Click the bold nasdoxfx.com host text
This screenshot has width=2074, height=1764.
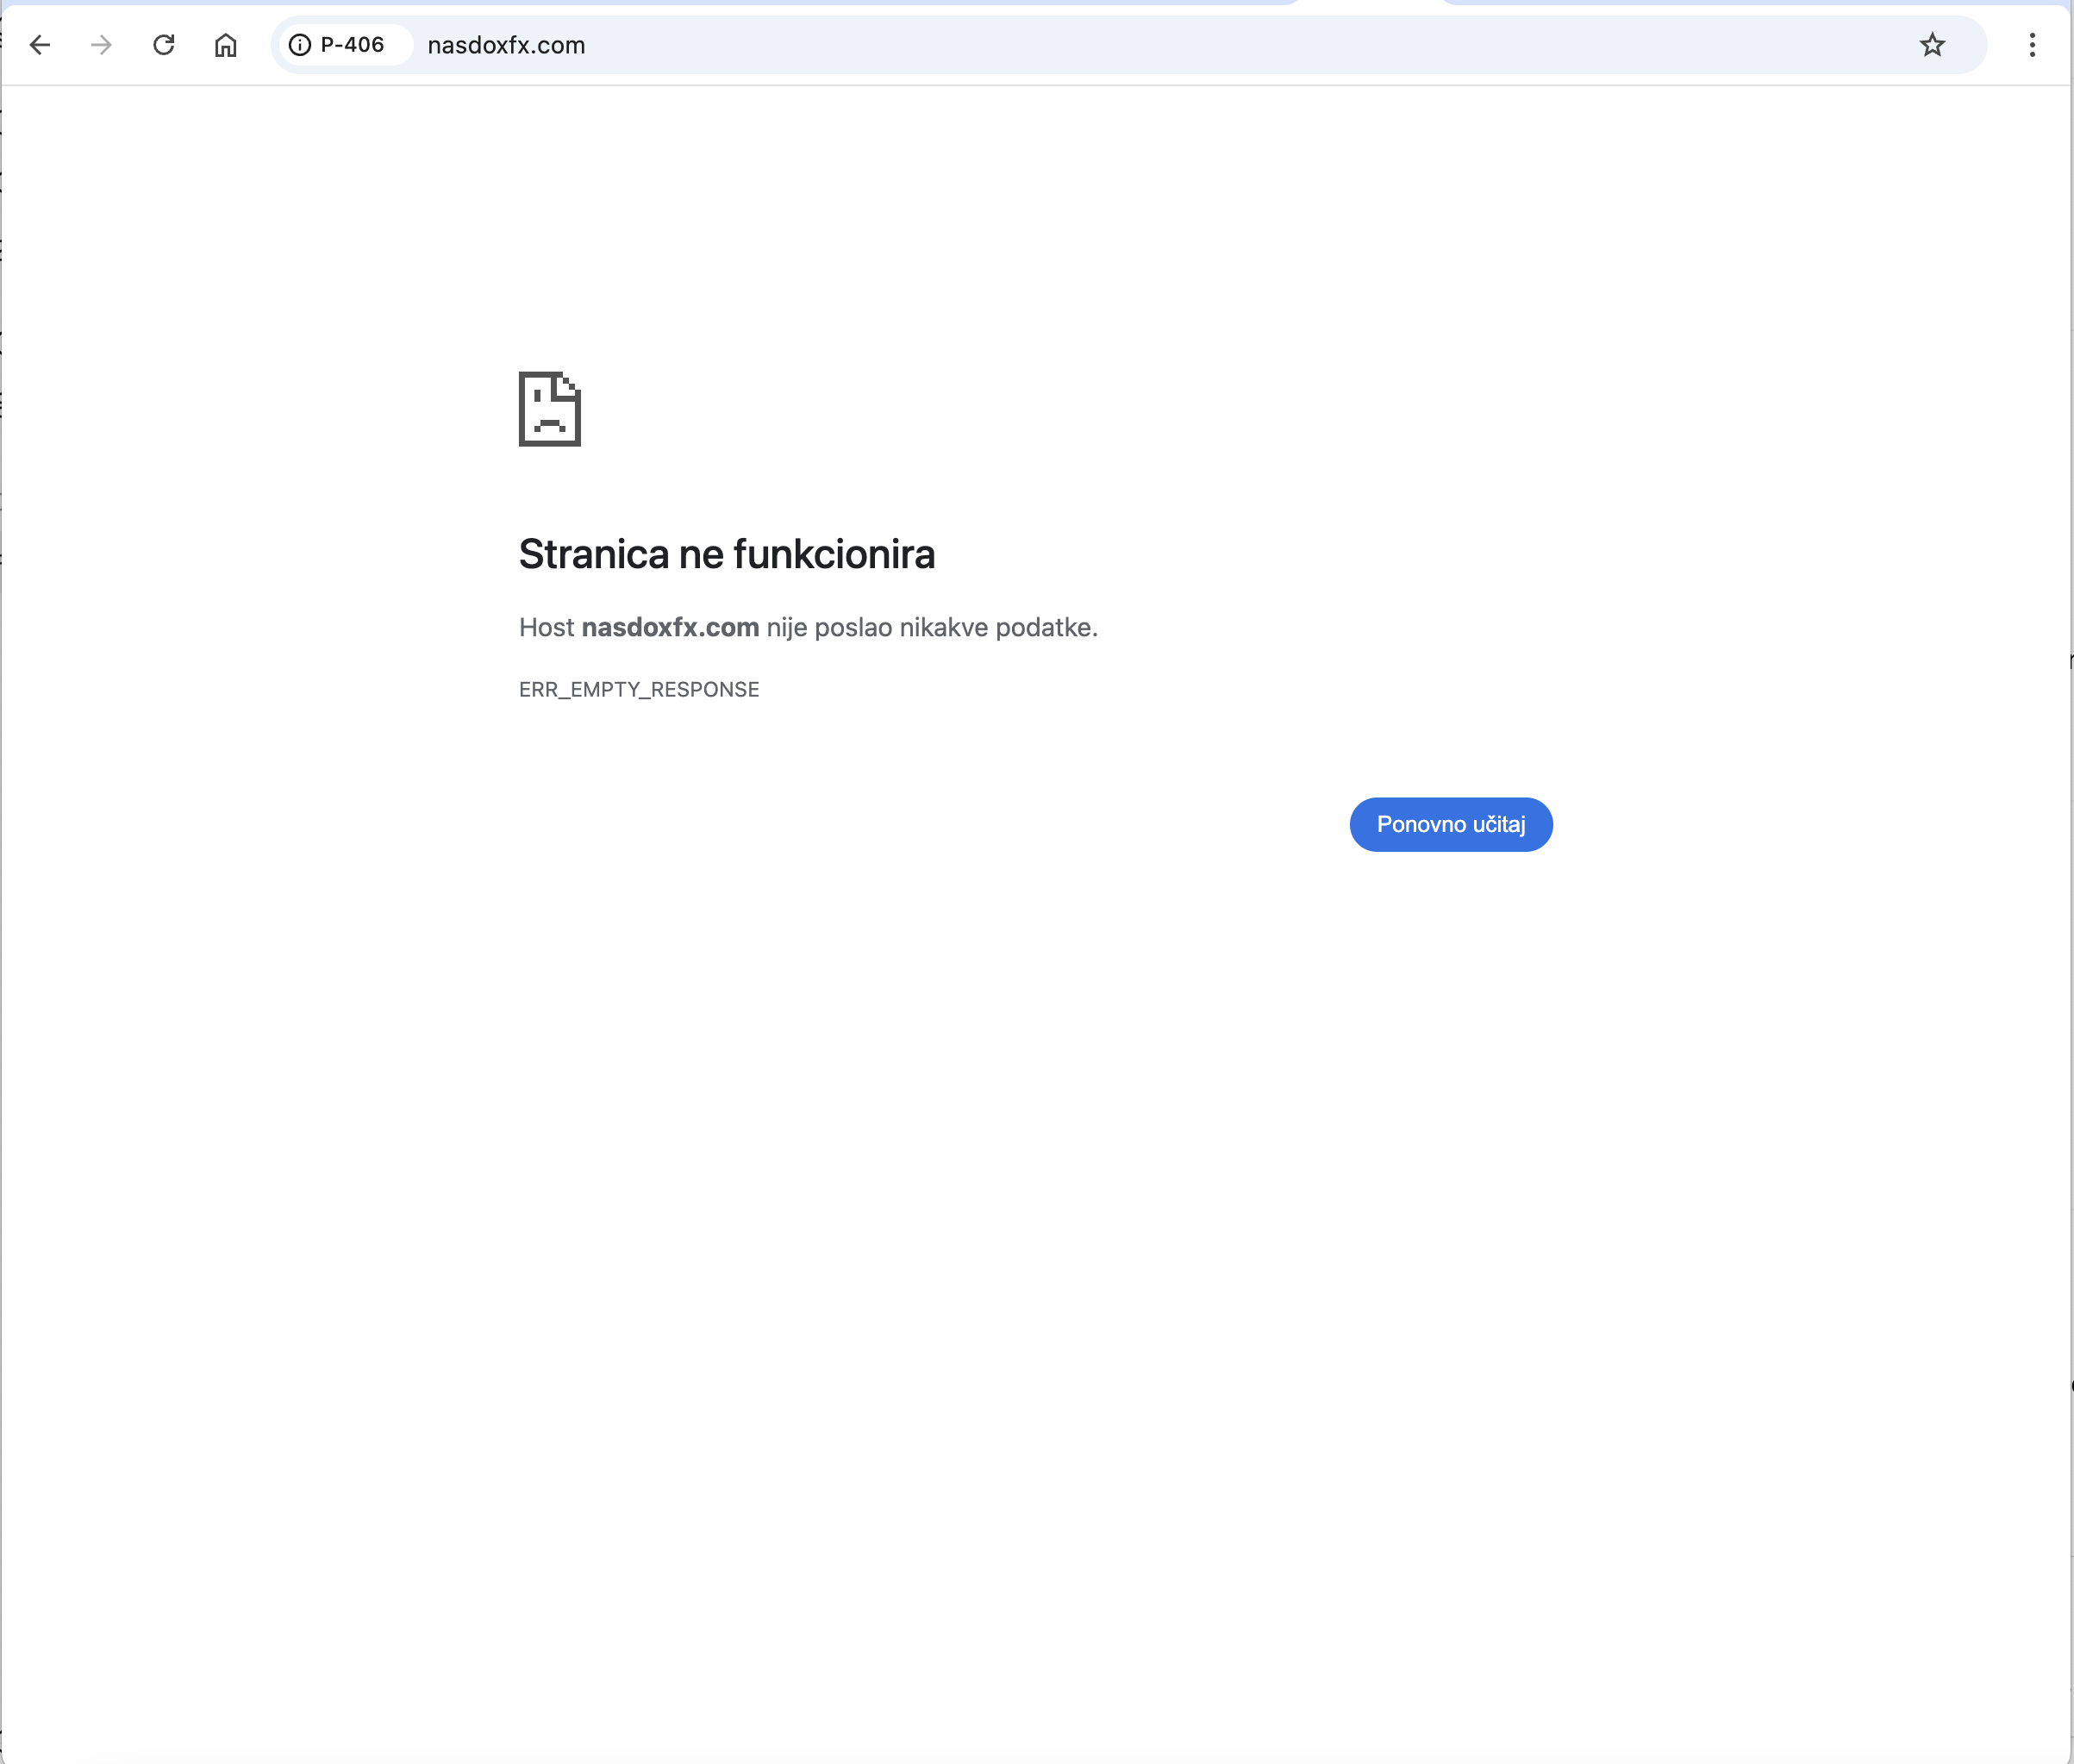click(x=670, y=627)
